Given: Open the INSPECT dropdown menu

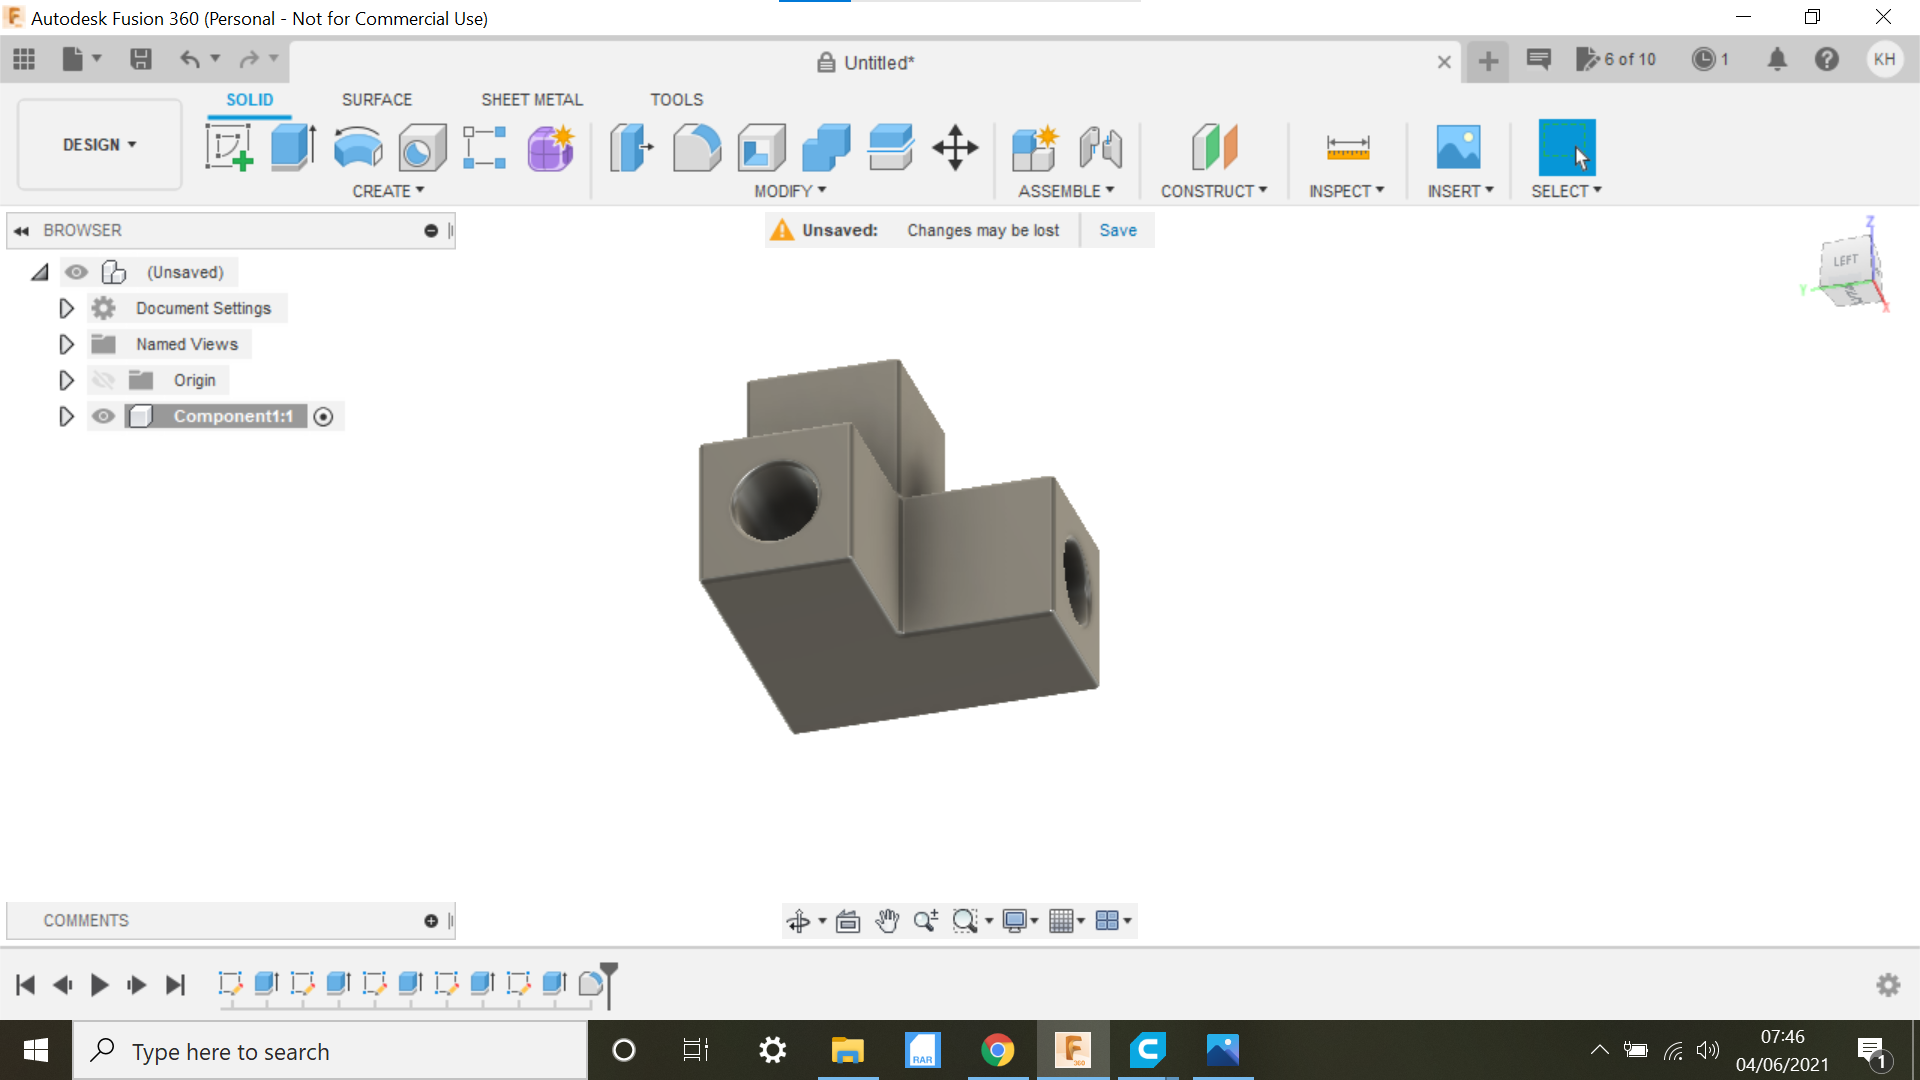Looking at the screenshot, I should 1347,191.
